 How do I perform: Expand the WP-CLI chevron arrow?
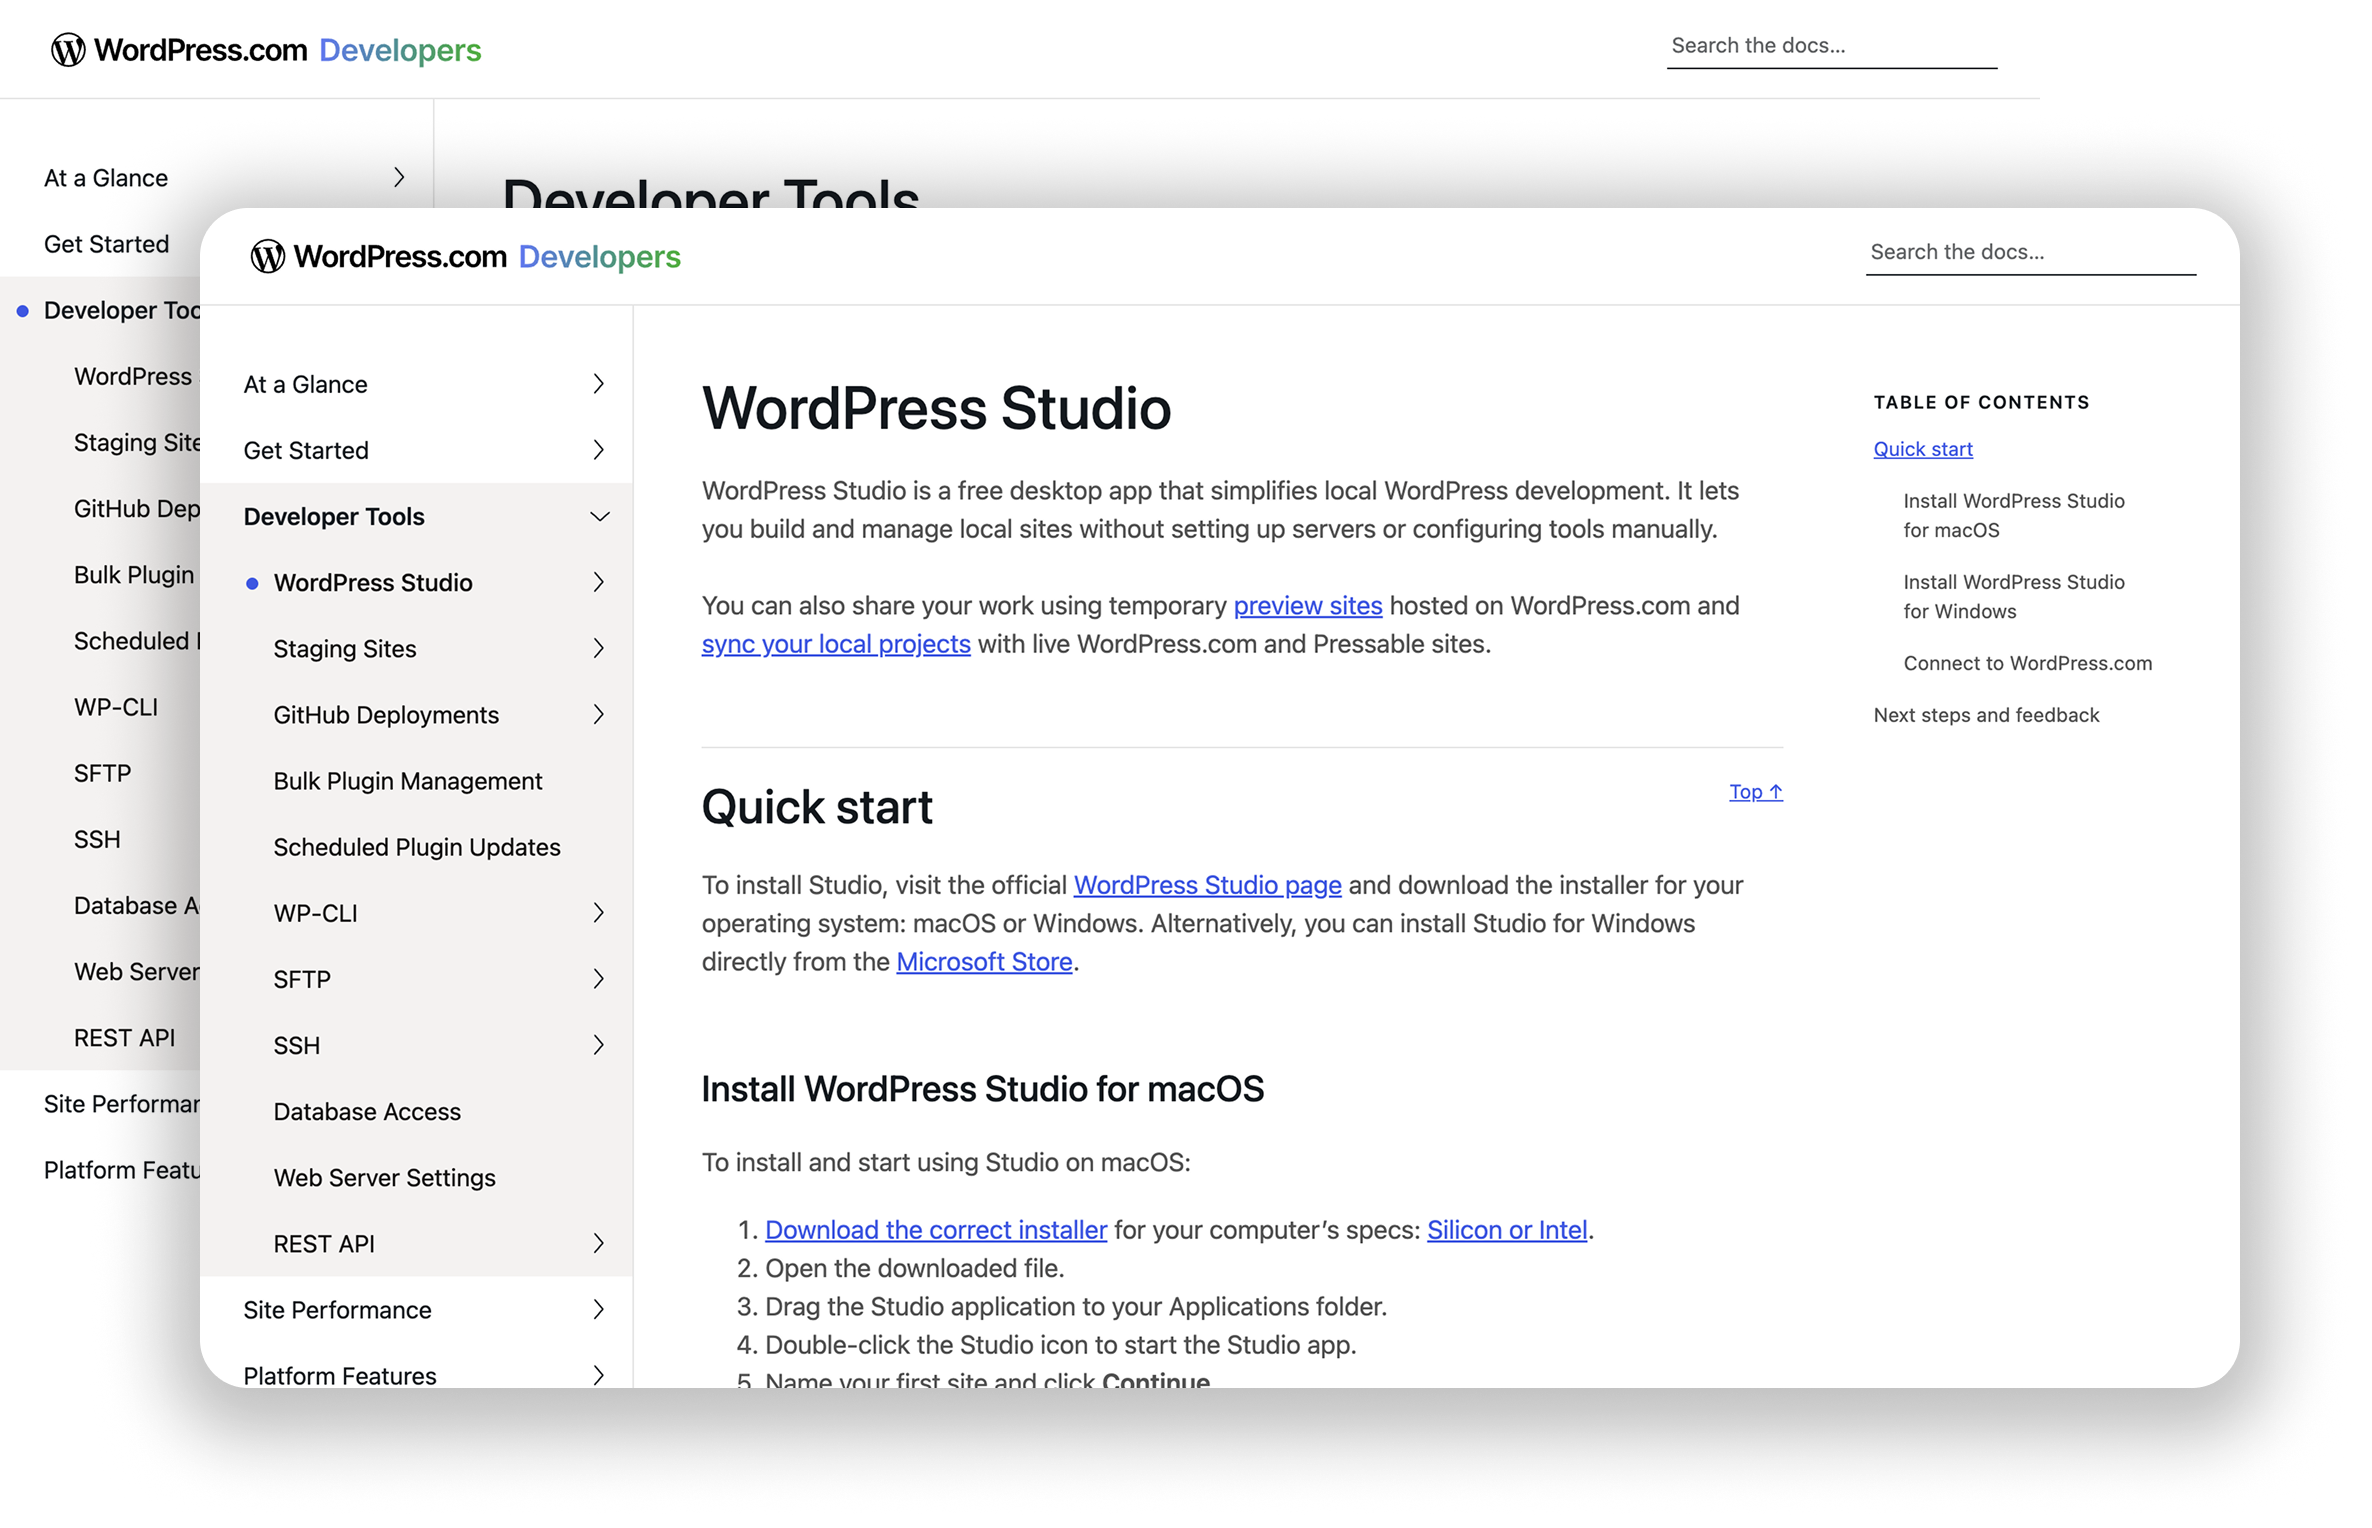coord(598,913)
